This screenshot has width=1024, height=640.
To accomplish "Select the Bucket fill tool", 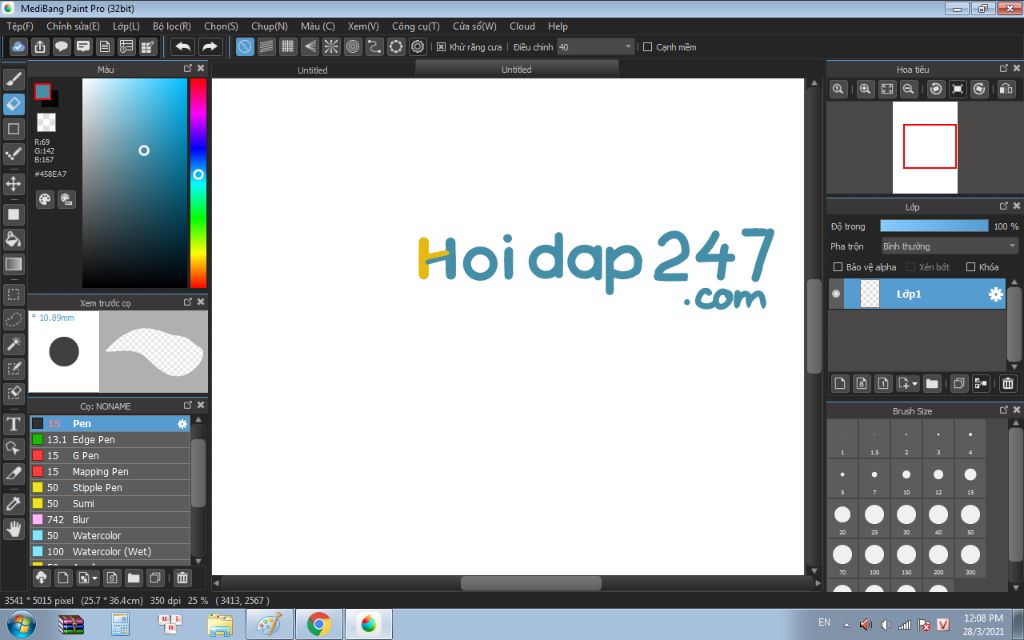I will coord(13,239).
